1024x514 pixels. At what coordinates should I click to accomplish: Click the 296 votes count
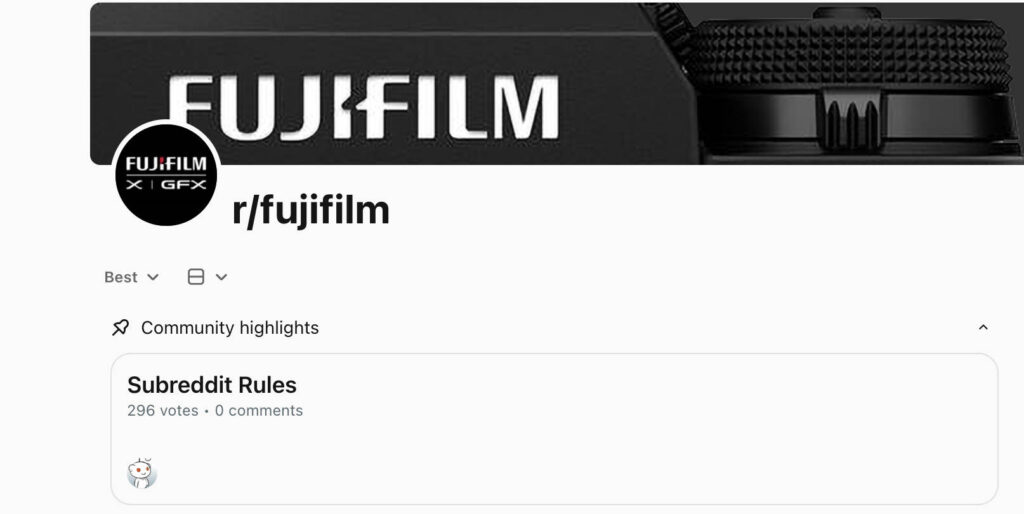[x=163, y=411]
